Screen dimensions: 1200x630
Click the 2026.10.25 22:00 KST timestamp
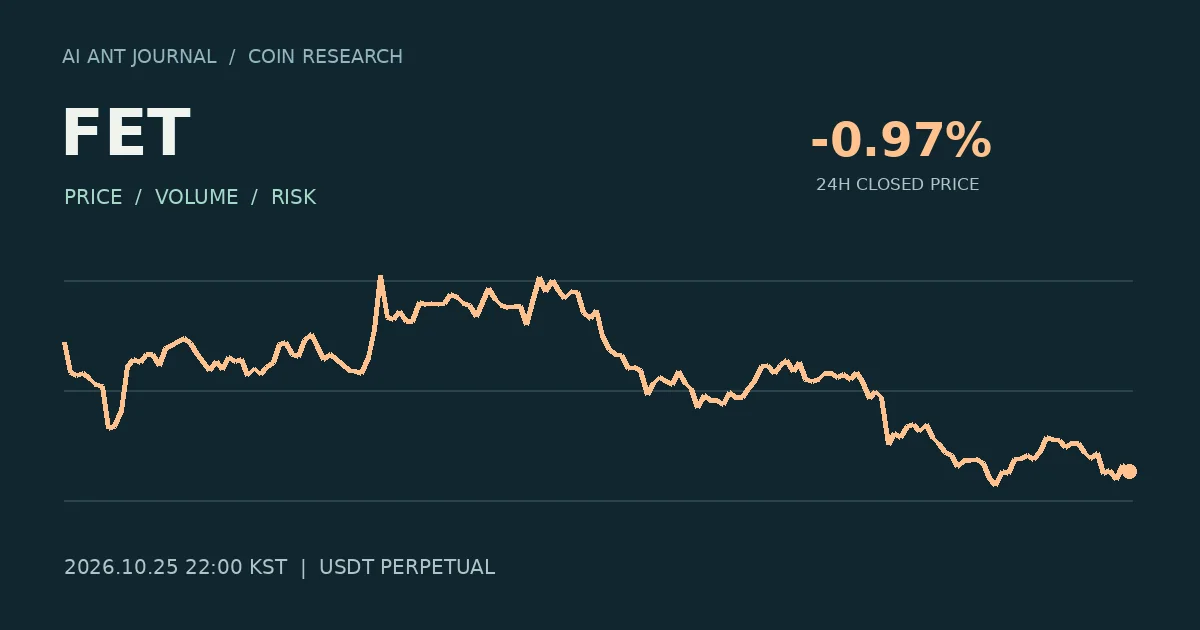coord(175,567)
